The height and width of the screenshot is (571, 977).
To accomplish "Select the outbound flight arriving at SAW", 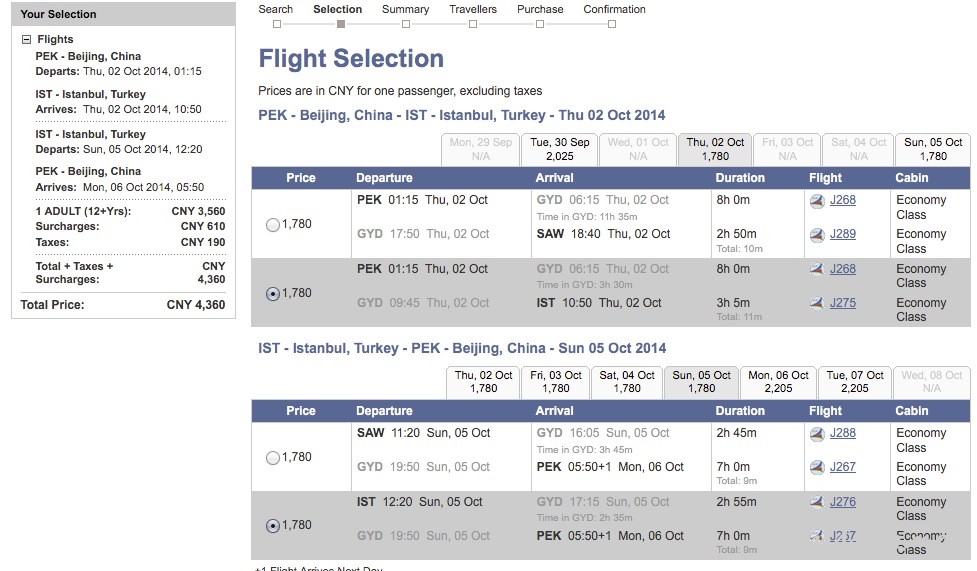I will [x=273, y=225].
